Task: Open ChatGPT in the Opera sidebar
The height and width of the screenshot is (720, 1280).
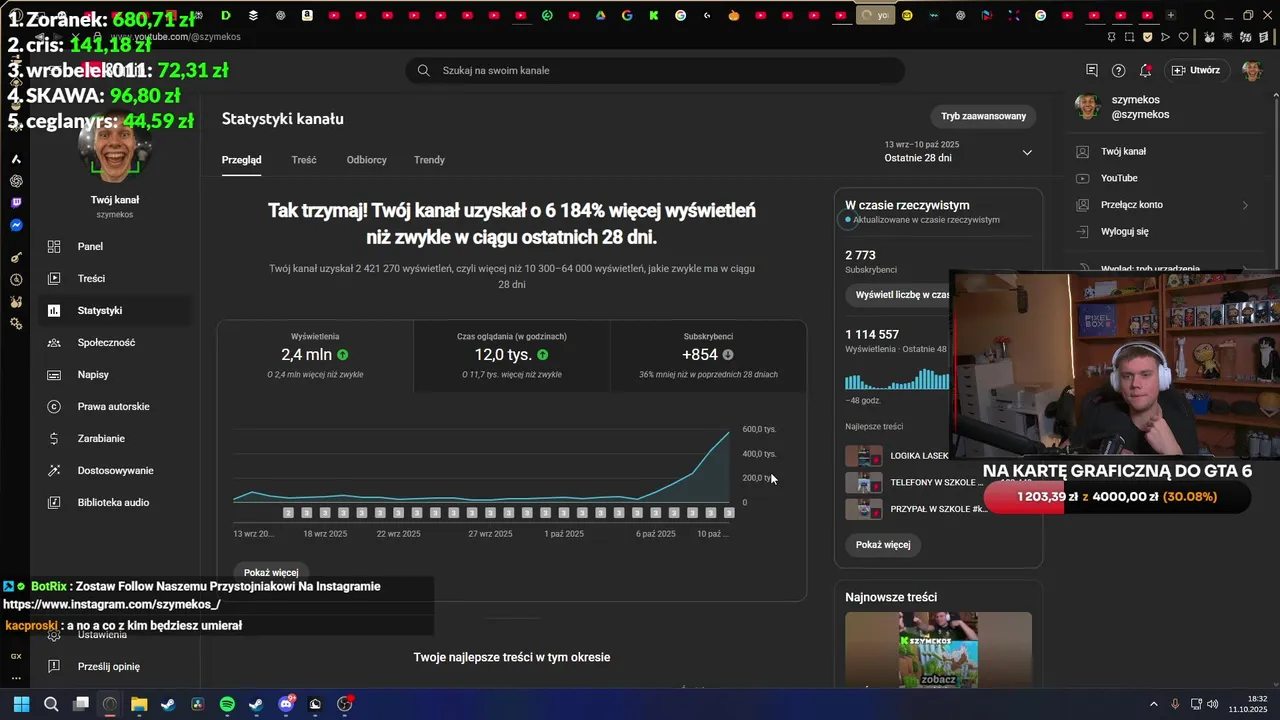Action: (16, 181)
